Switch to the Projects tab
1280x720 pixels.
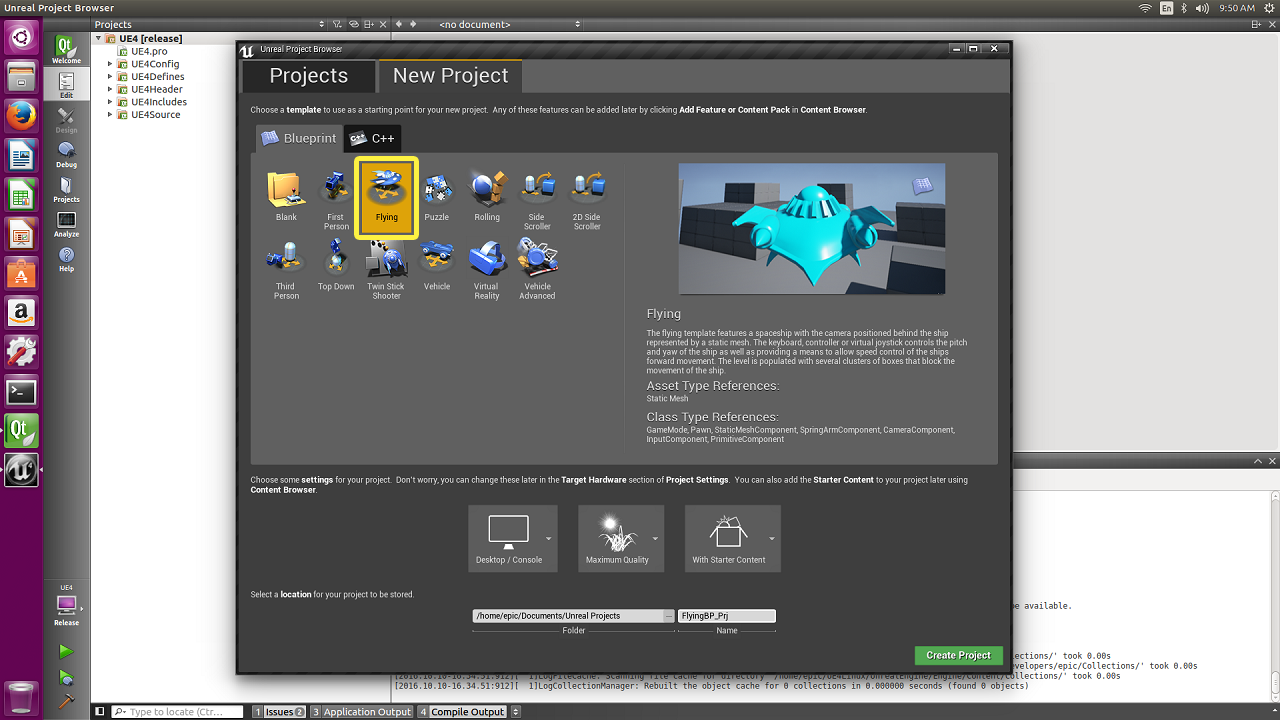click(x=309, y=76)
